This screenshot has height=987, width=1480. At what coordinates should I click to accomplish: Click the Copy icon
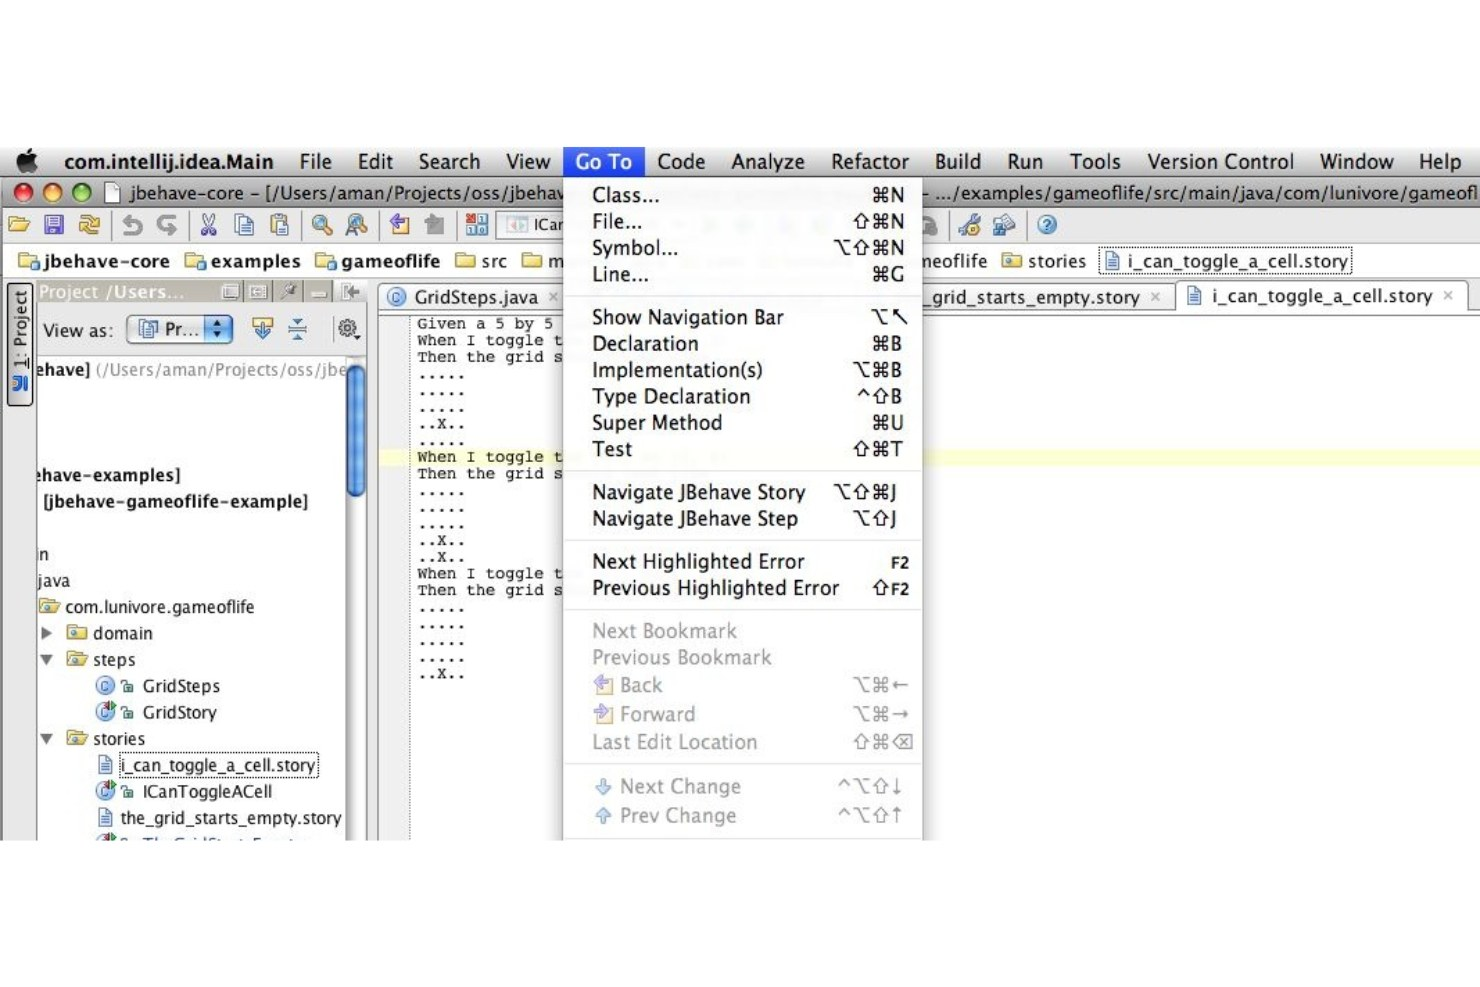click(x=243, y=225)
